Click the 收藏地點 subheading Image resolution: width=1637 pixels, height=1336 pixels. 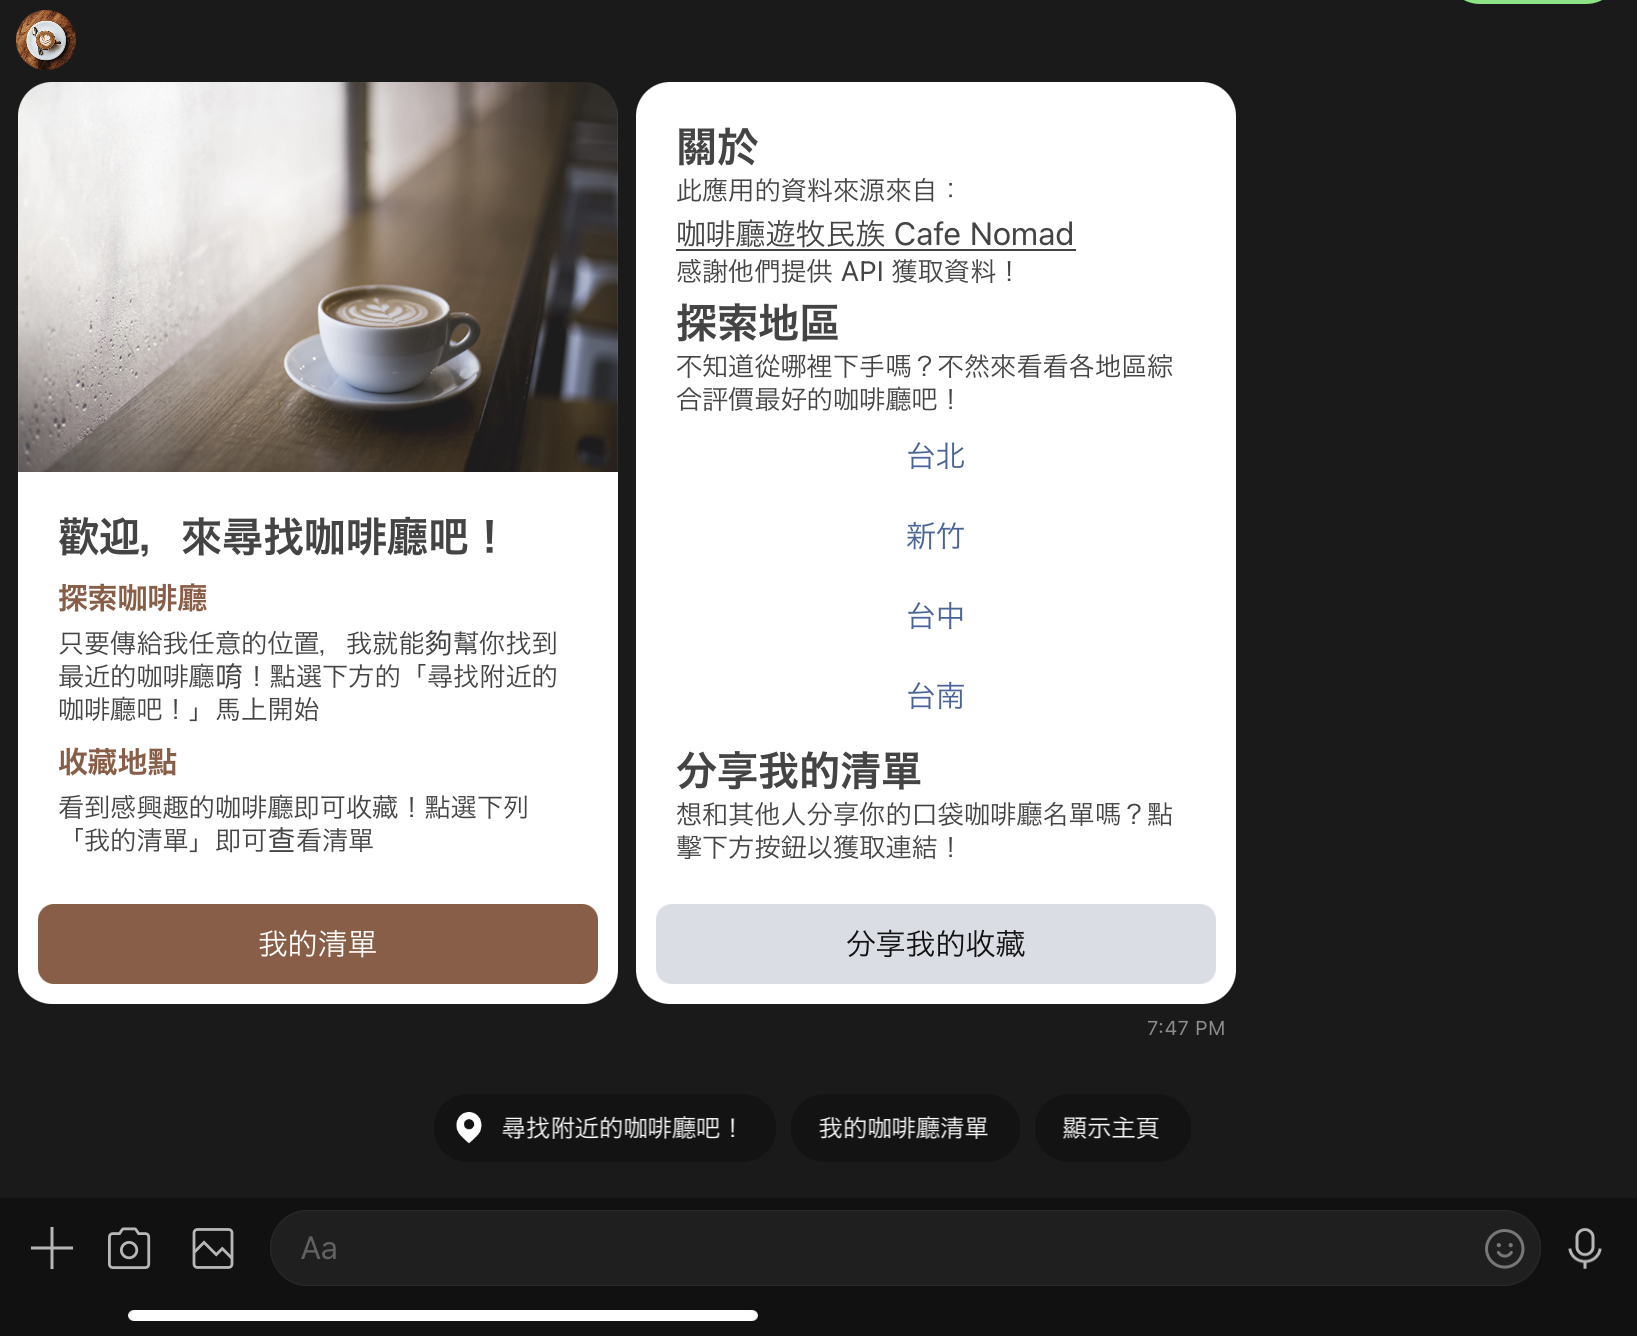pyautogui.click(x=118, y=762)
